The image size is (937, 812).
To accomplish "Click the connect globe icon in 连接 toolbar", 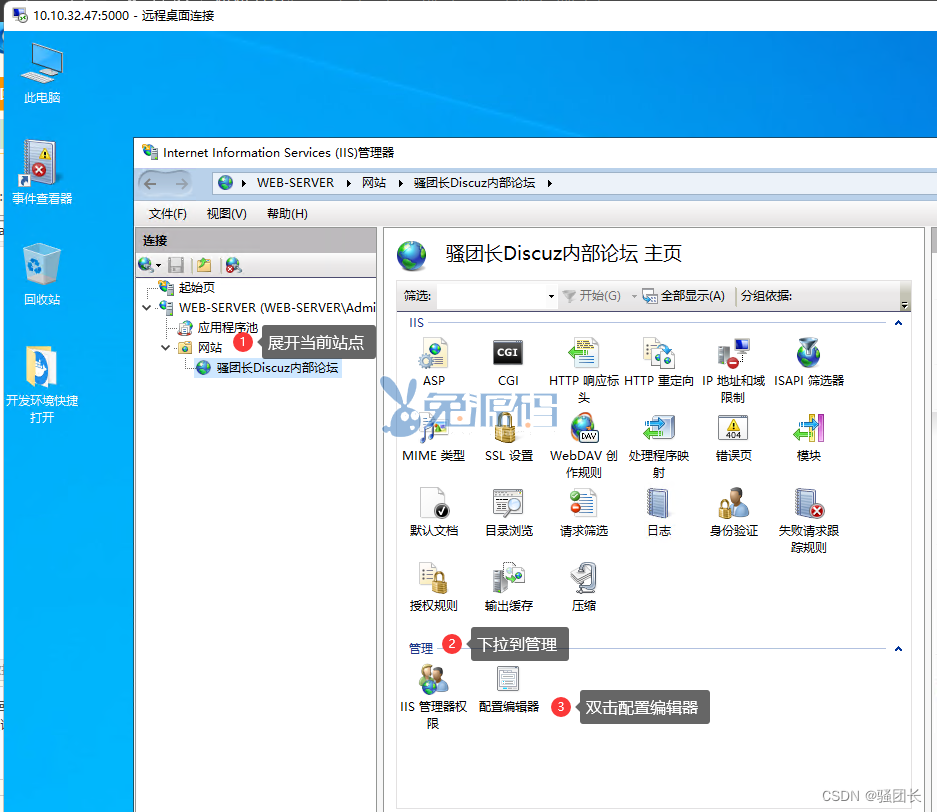I will click(x=145, y=265).
